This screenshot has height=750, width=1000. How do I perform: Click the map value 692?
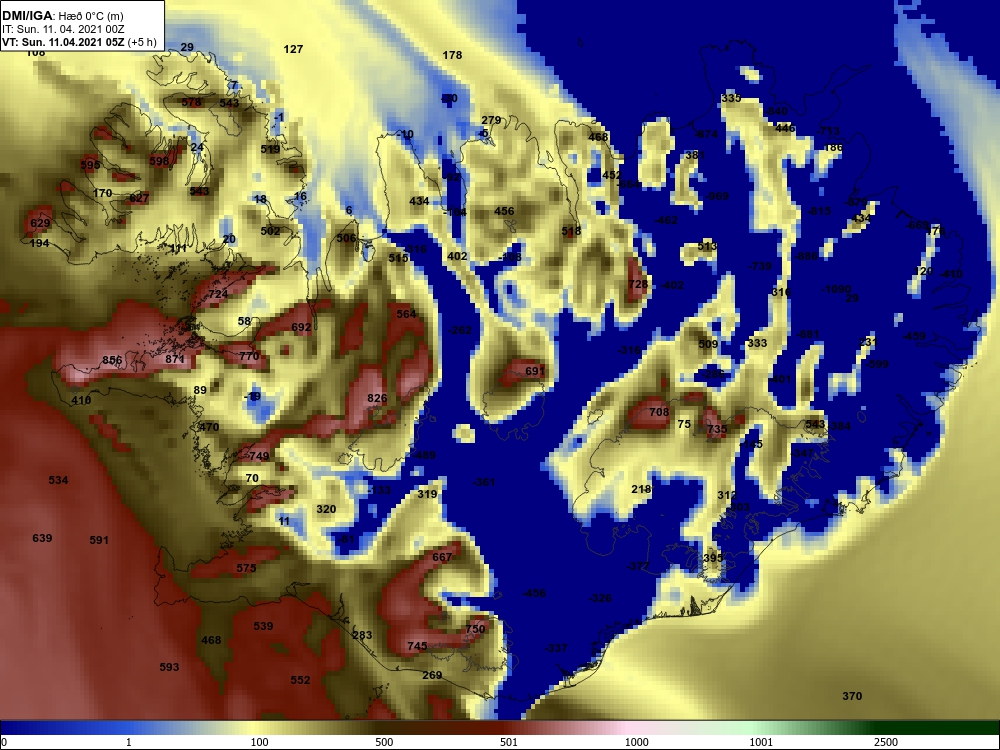[301, 327]
